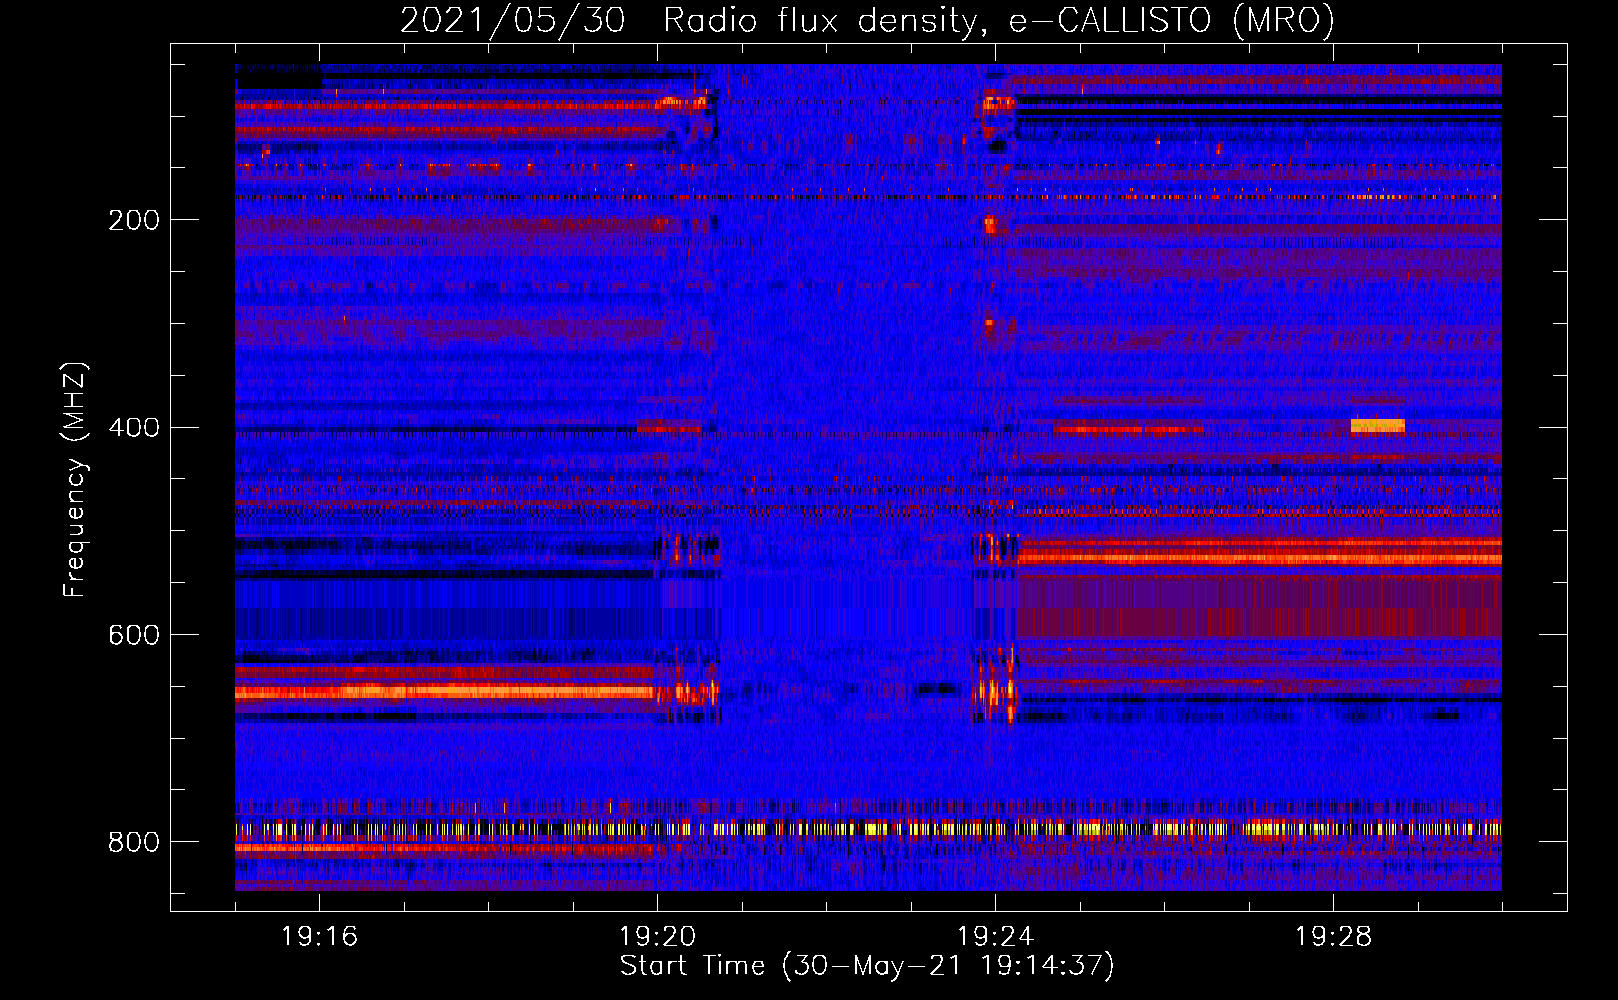Click the 600 frequency tick label

tap(134, 636)
